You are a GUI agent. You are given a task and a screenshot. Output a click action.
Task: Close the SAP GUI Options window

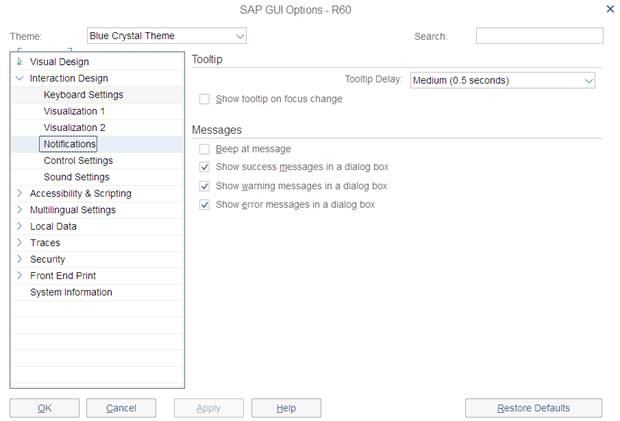[x=609, y=9]
